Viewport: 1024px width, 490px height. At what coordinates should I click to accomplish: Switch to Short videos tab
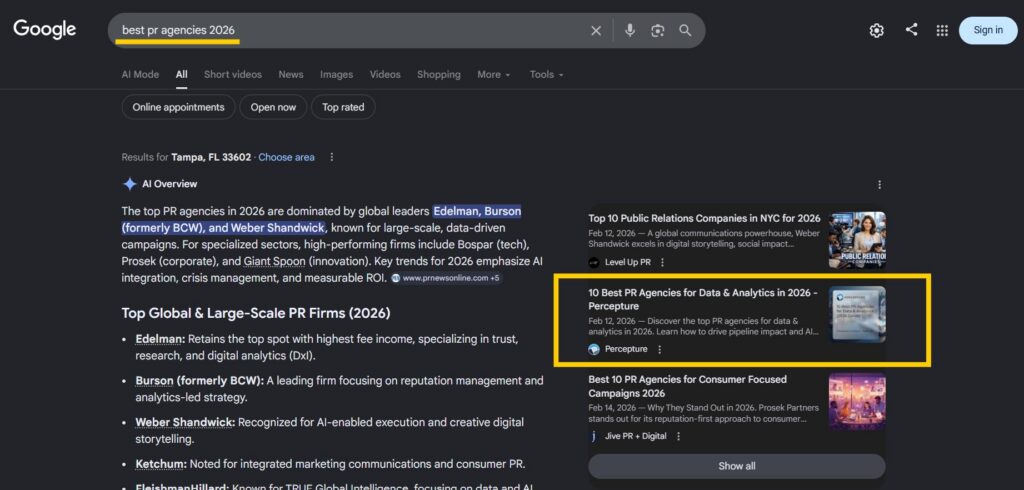coord(232,74)
